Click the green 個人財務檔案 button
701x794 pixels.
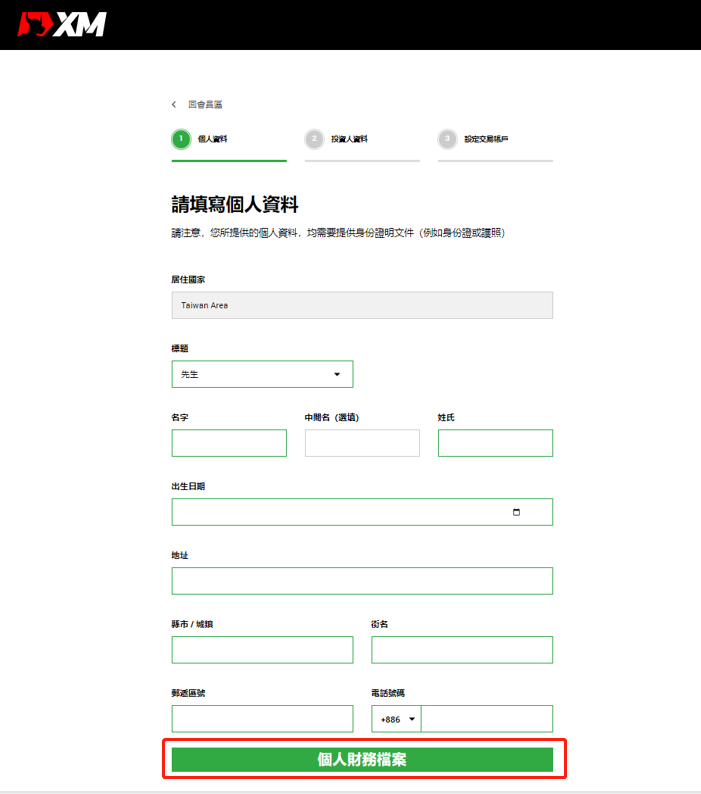(x=362, y=760)
